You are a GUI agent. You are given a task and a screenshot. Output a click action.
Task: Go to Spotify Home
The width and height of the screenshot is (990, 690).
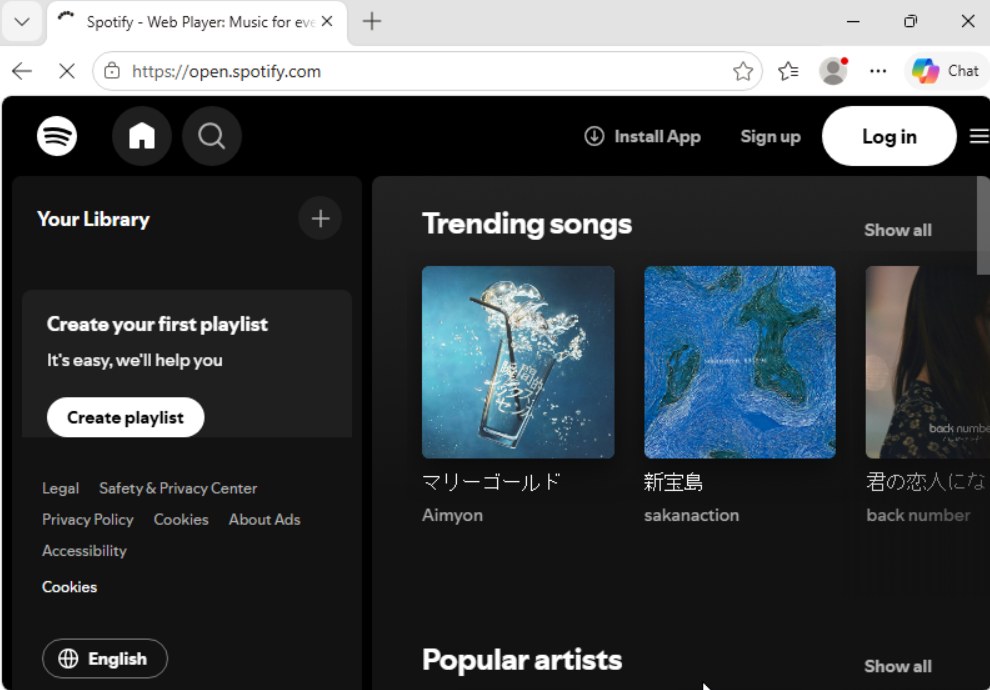click(x=142, y=136)
